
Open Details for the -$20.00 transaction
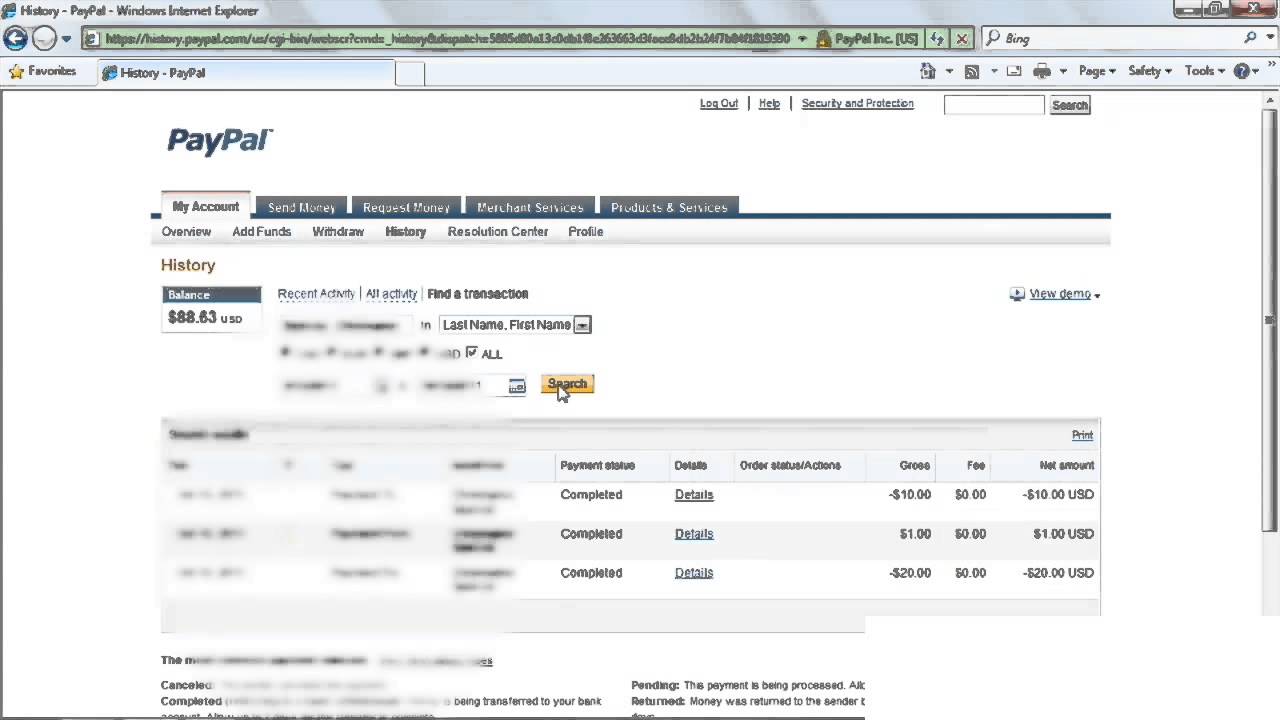[694, 573]
